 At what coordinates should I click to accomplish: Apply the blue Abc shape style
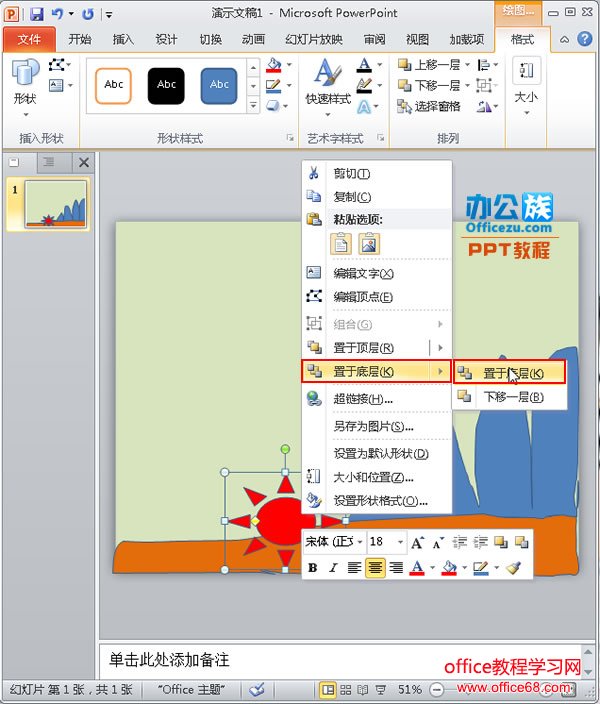219,86
